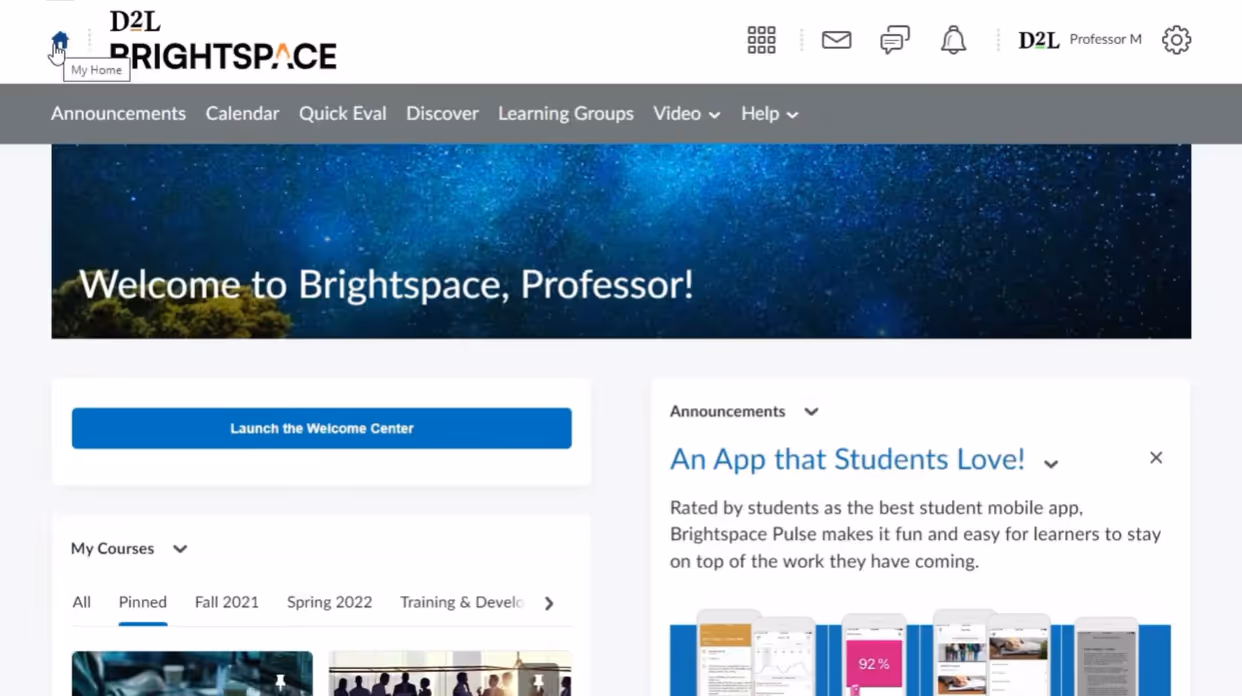Show more course tabs with right arrow
The image size is (1242, 696).
(x=549, y=603)
